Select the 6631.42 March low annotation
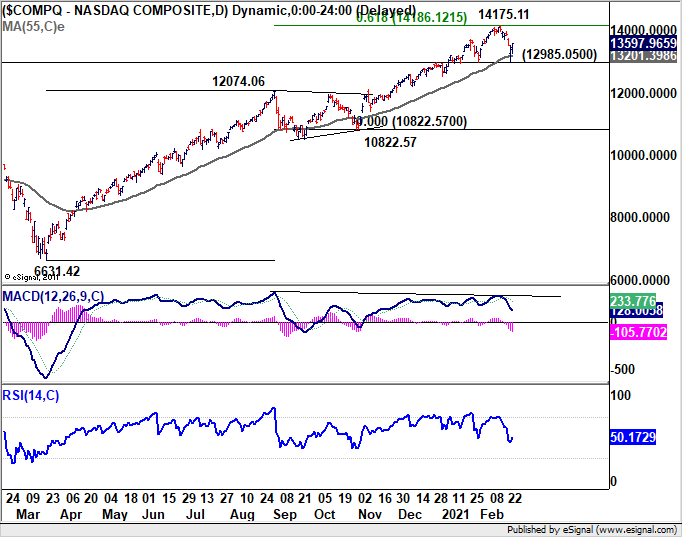682x537 pixels. [x=57, y=271]
